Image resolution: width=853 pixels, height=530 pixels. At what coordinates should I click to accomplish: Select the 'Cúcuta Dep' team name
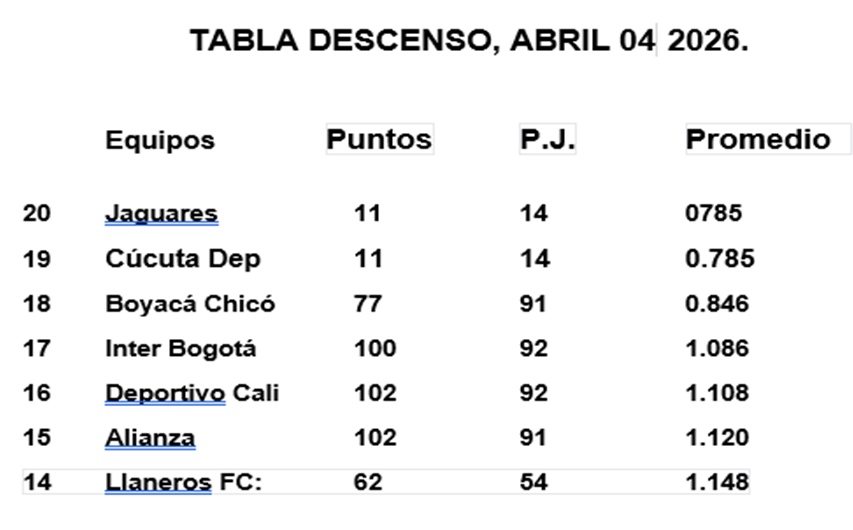(x=183, y=259)
